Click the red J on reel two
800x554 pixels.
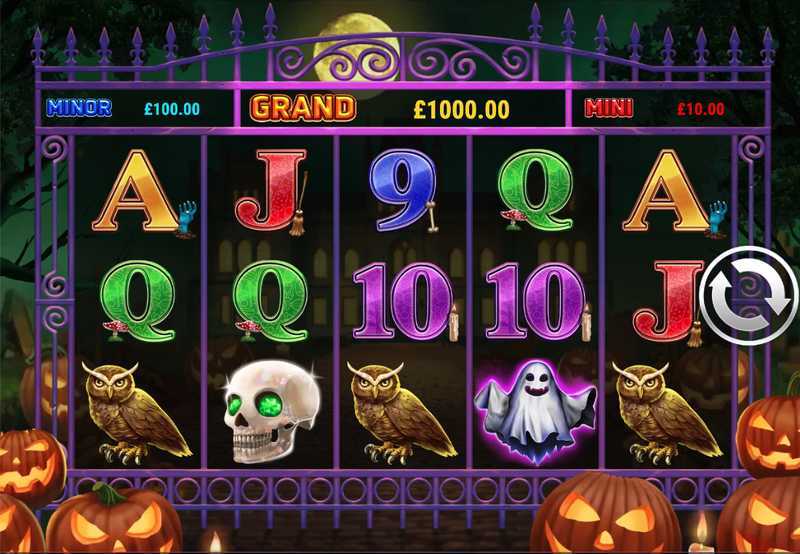pyautogui.click(x=271, y=192)
